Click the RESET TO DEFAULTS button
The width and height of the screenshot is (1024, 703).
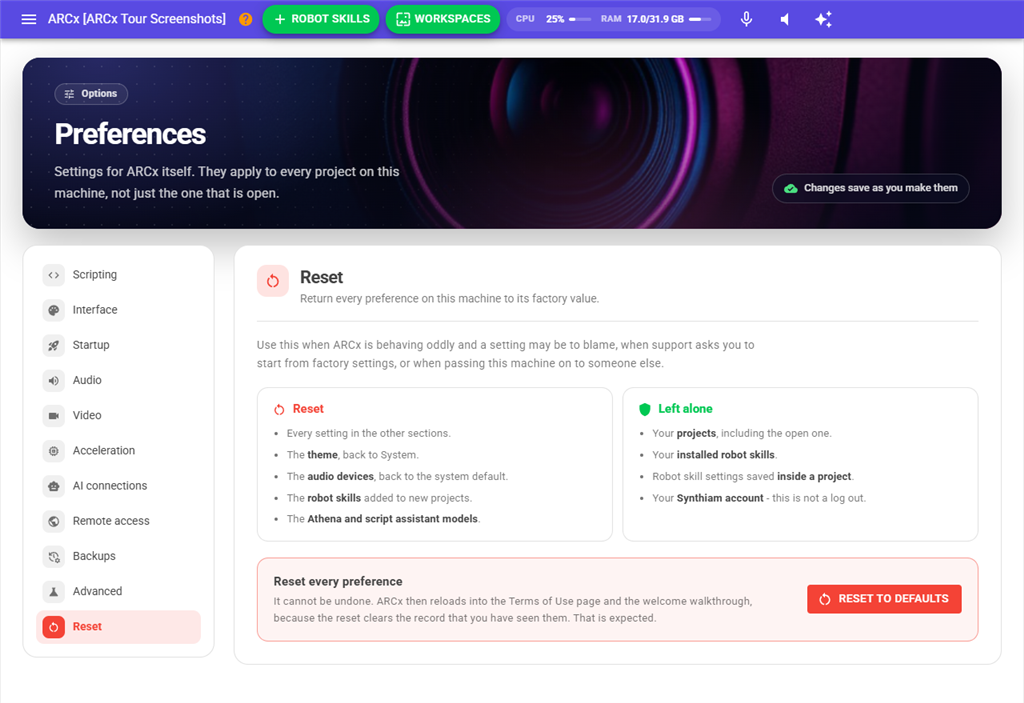pos(884,599)
